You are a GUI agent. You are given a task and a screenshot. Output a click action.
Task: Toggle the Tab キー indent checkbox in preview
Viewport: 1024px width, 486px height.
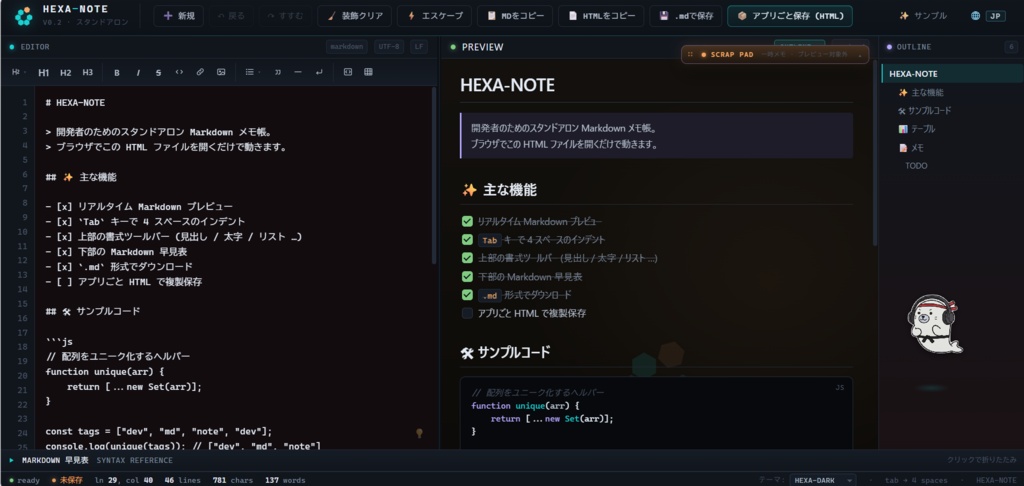467,240
